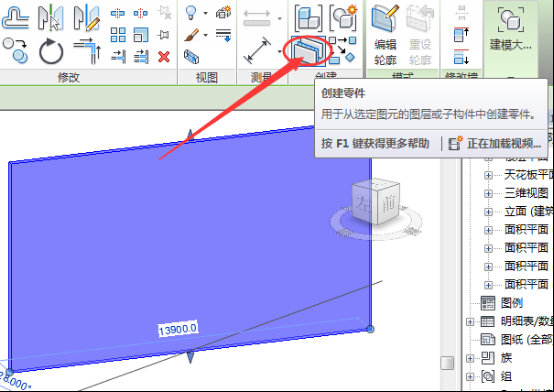
Task: Select 天花板平面 label in project browser
Action: point(529,175)
